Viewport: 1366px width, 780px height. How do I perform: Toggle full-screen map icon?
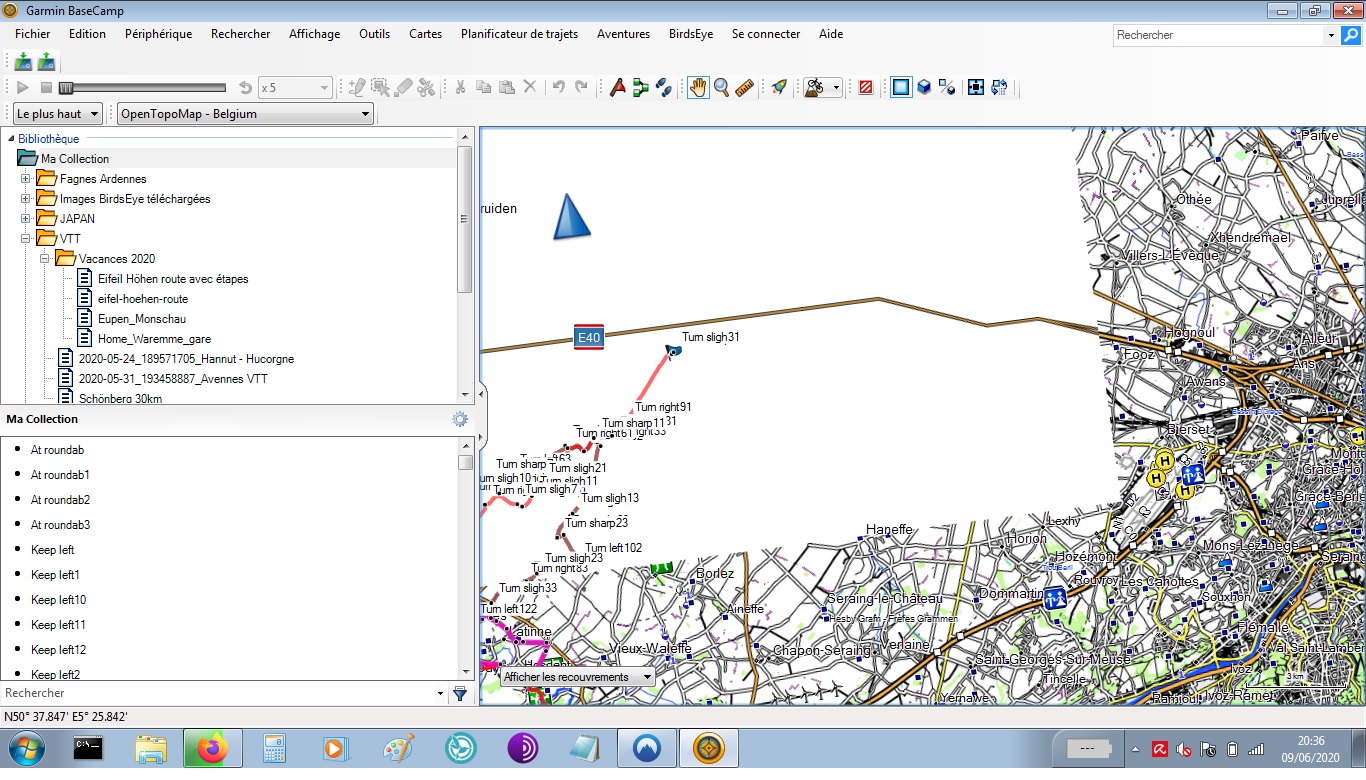[976, 88]
